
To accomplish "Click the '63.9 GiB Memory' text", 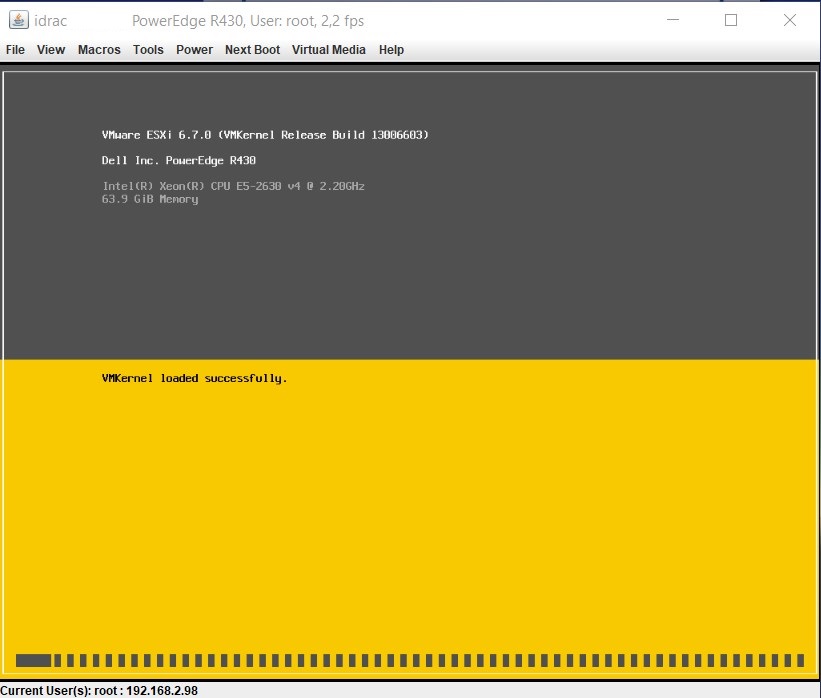I will click(150, 199).
